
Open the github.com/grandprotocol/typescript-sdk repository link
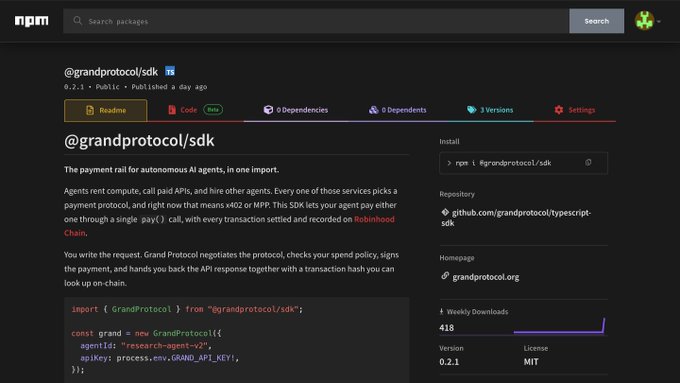point(516,218)
